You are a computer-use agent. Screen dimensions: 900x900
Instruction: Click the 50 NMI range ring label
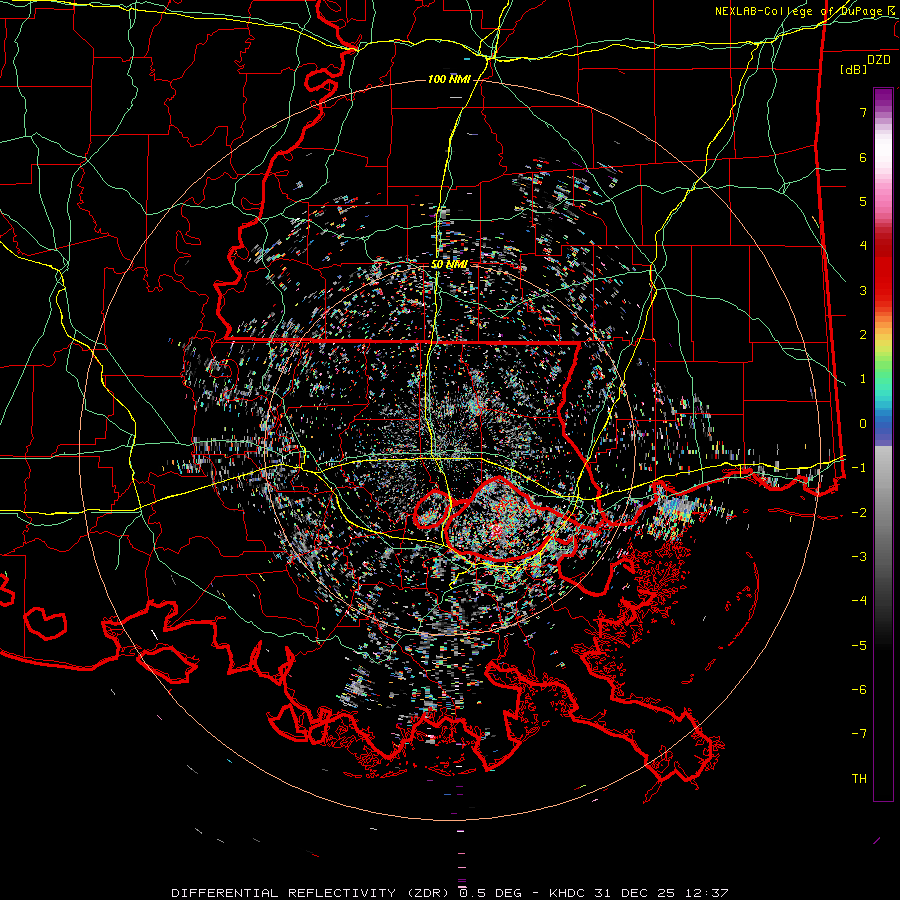pos(449,264)
